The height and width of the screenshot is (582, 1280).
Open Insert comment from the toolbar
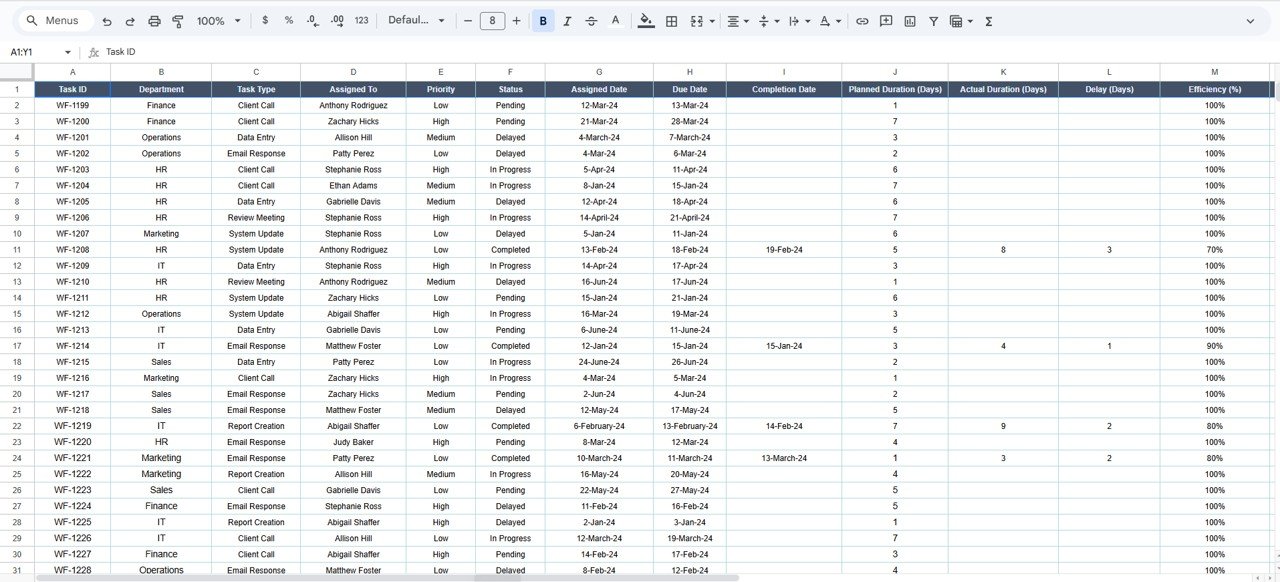click(886, 20)
